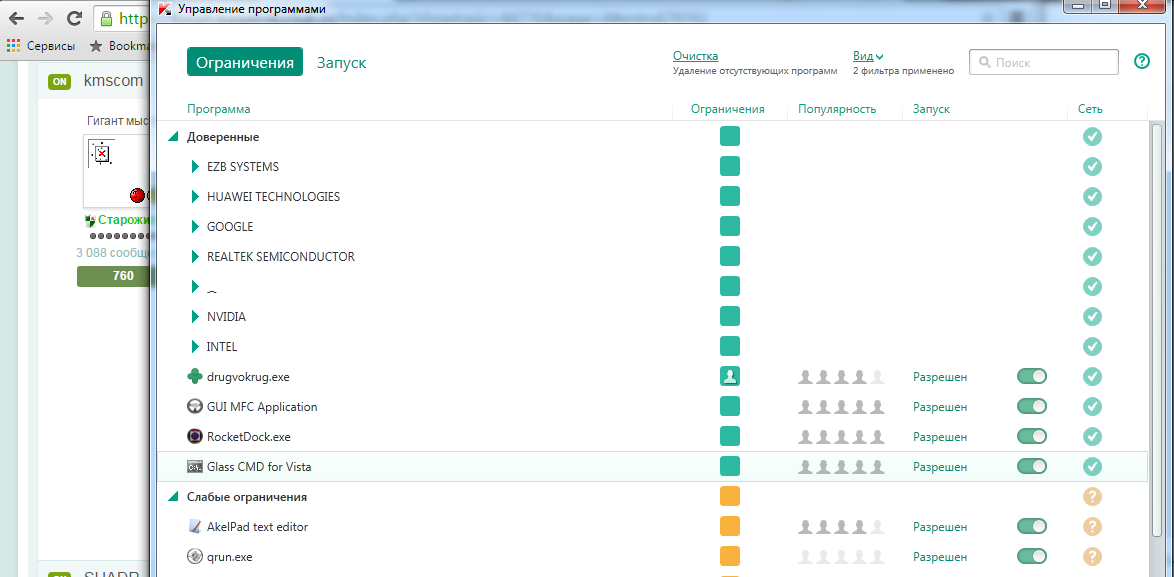This screenshot has height=577, width=1174.
Task: Collapse the Доверенные group
Action: point(173,137)
